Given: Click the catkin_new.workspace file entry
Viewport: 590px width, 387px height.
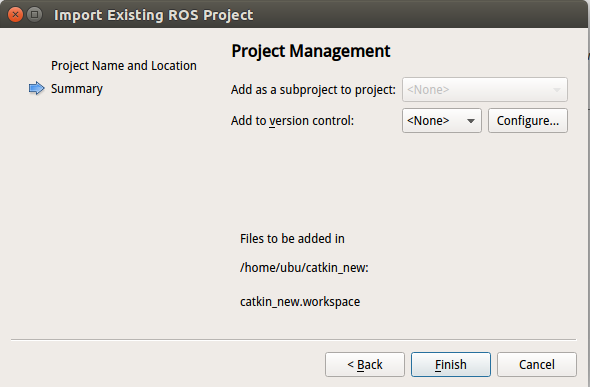Looking at the screenshot, I should tap(300, 302).
